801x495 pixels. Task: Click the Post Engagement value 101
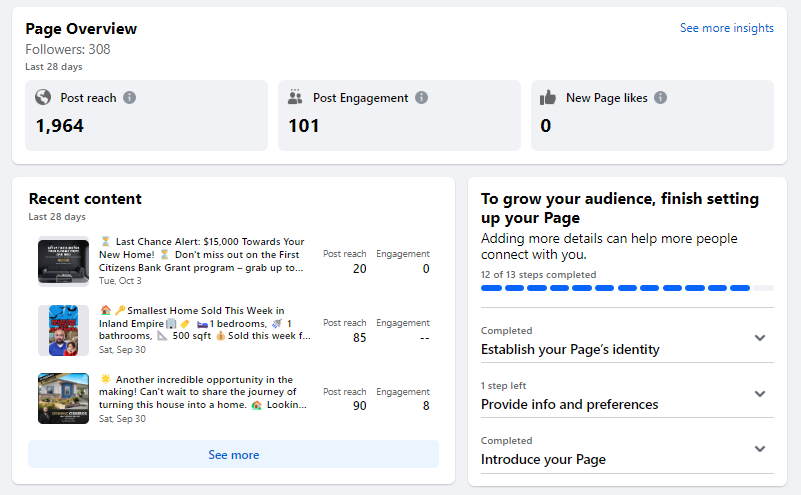304,126
